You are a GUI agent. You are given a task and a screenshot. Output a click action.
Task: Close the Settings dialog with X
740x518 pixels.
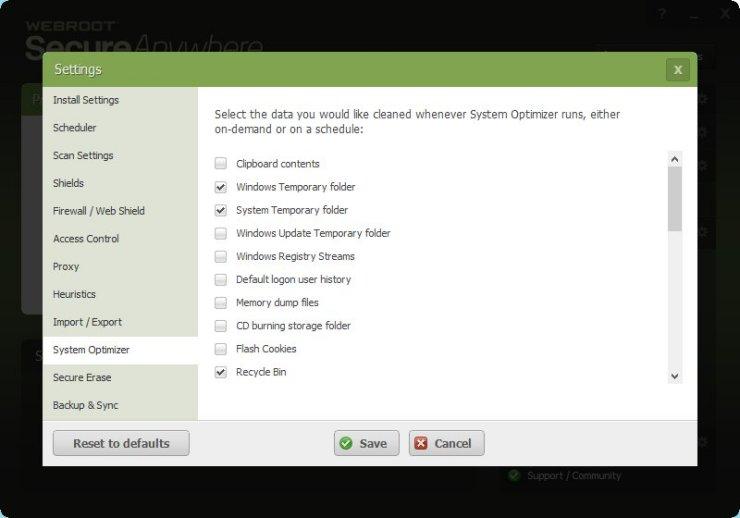678,70
